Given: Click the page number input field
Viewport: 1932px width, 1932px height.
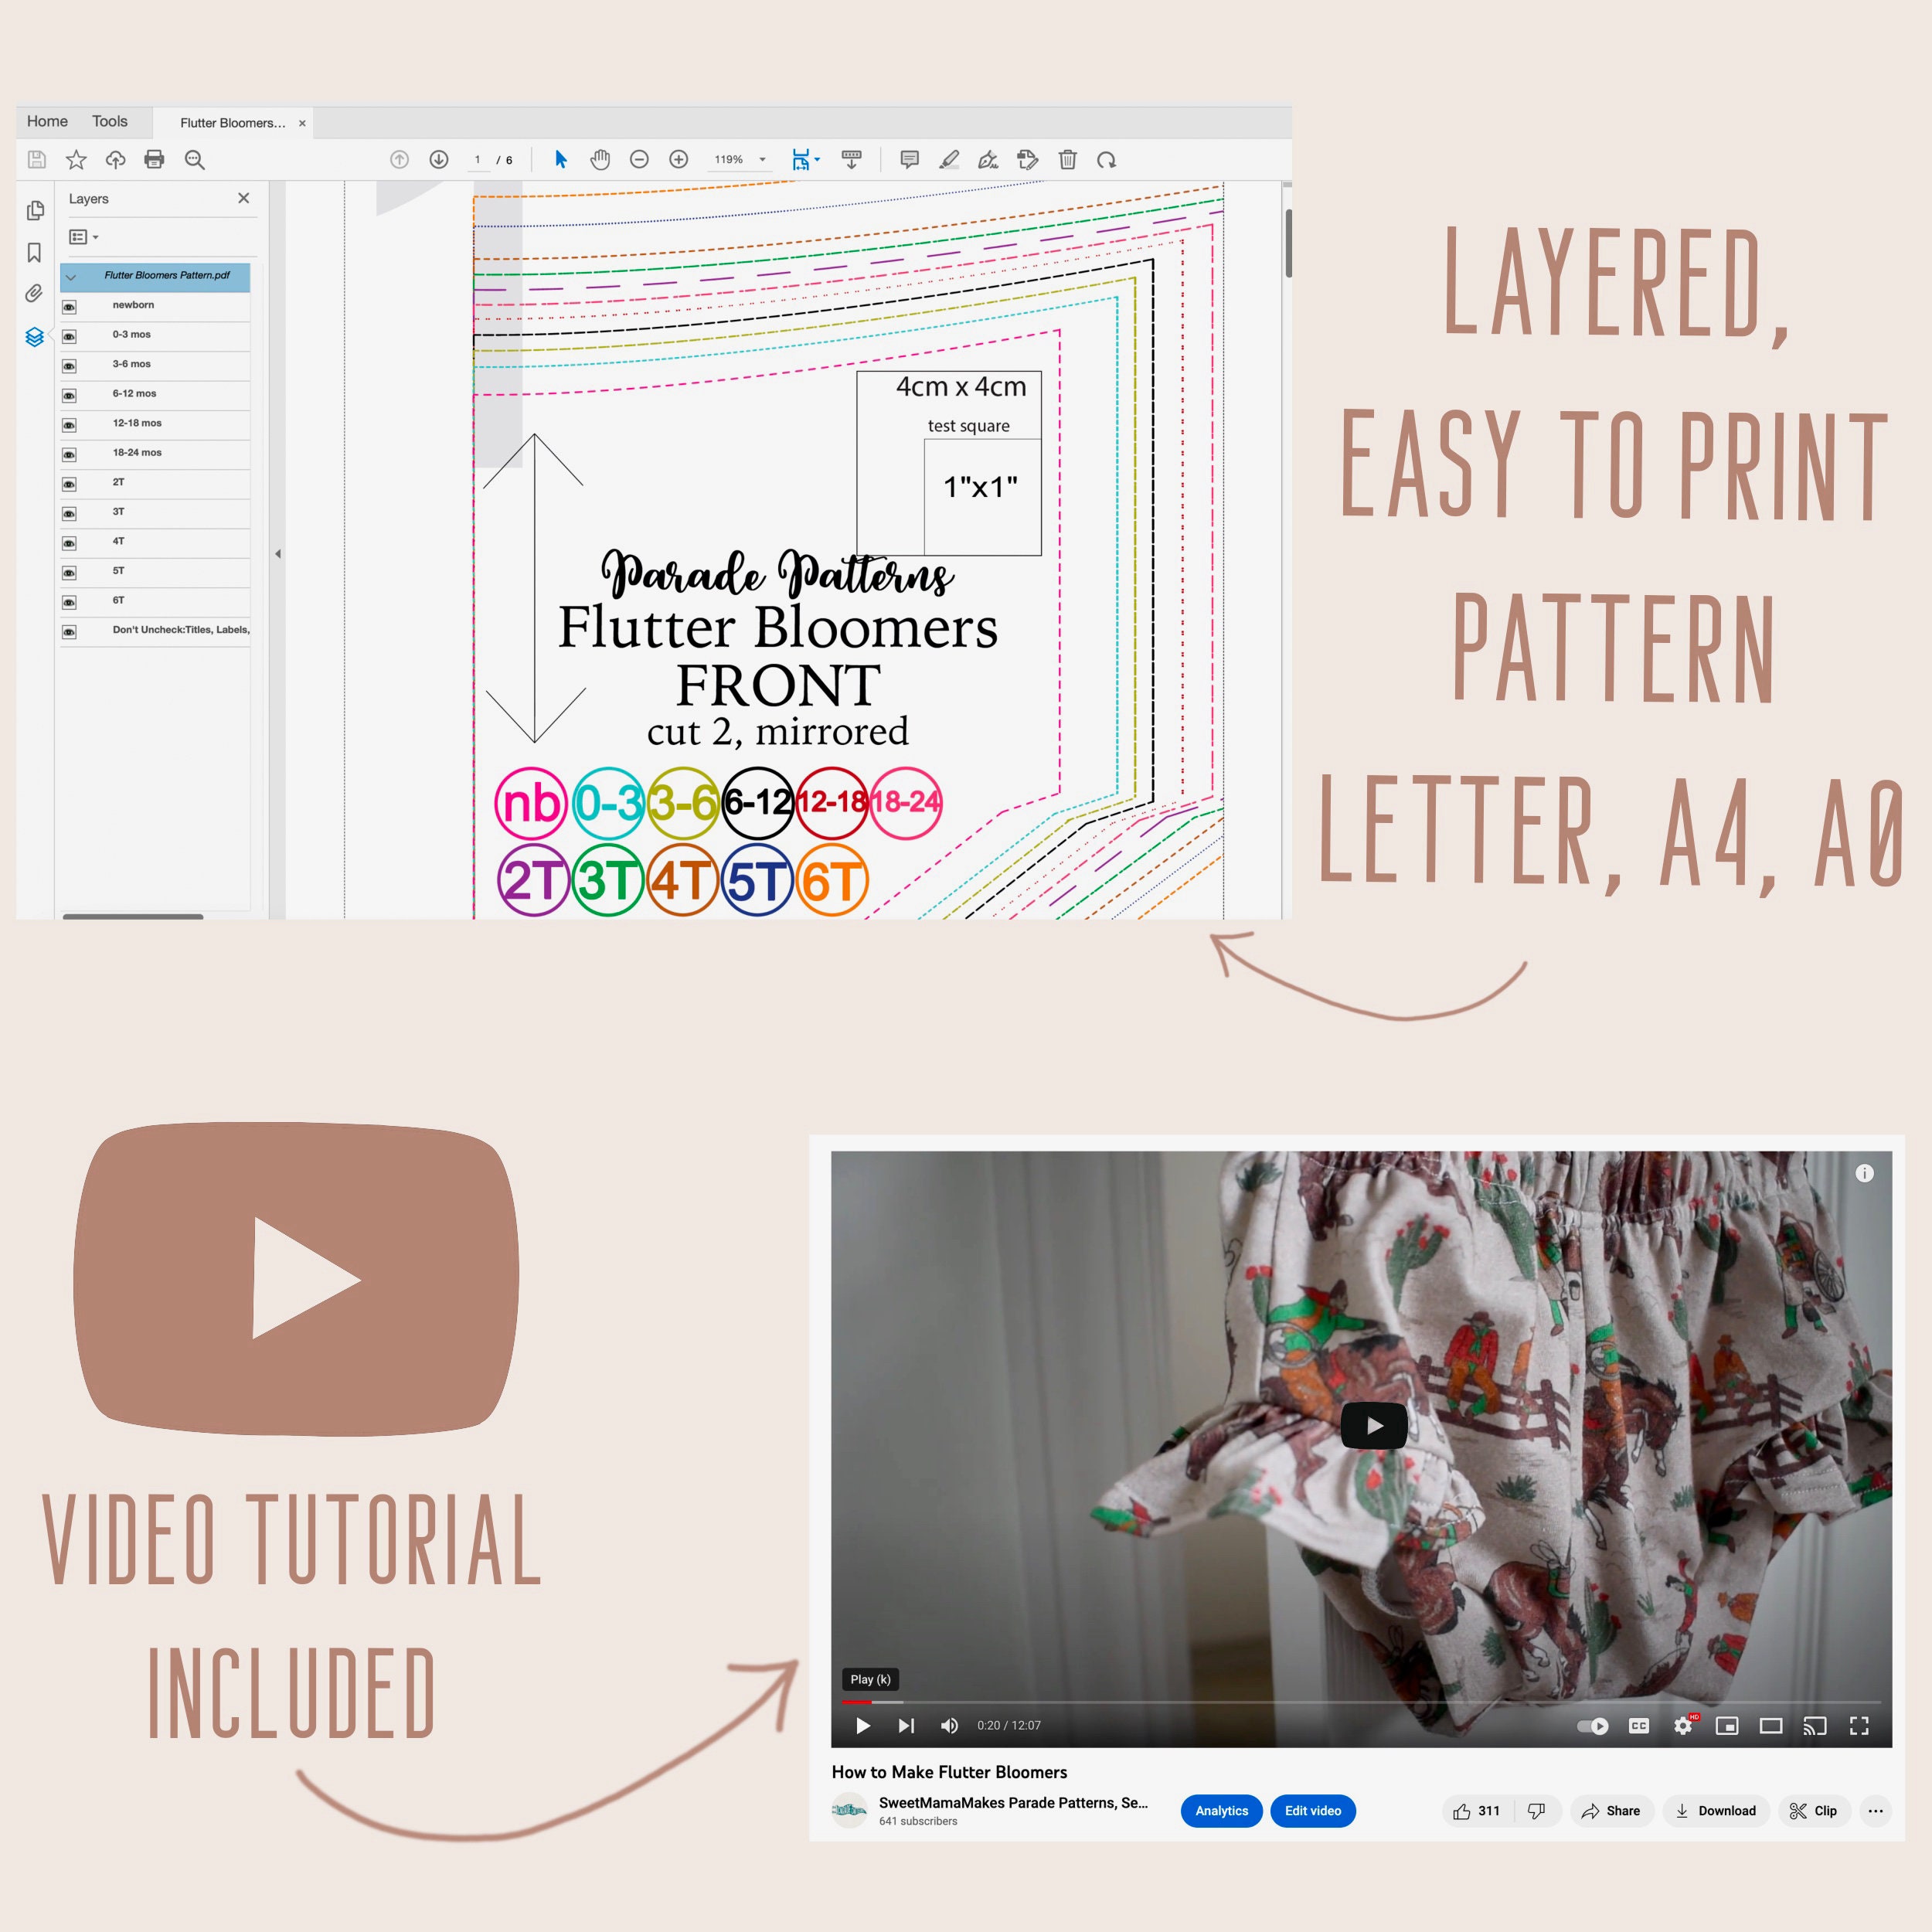Looking at the screenshot, I should click(478, 159).
